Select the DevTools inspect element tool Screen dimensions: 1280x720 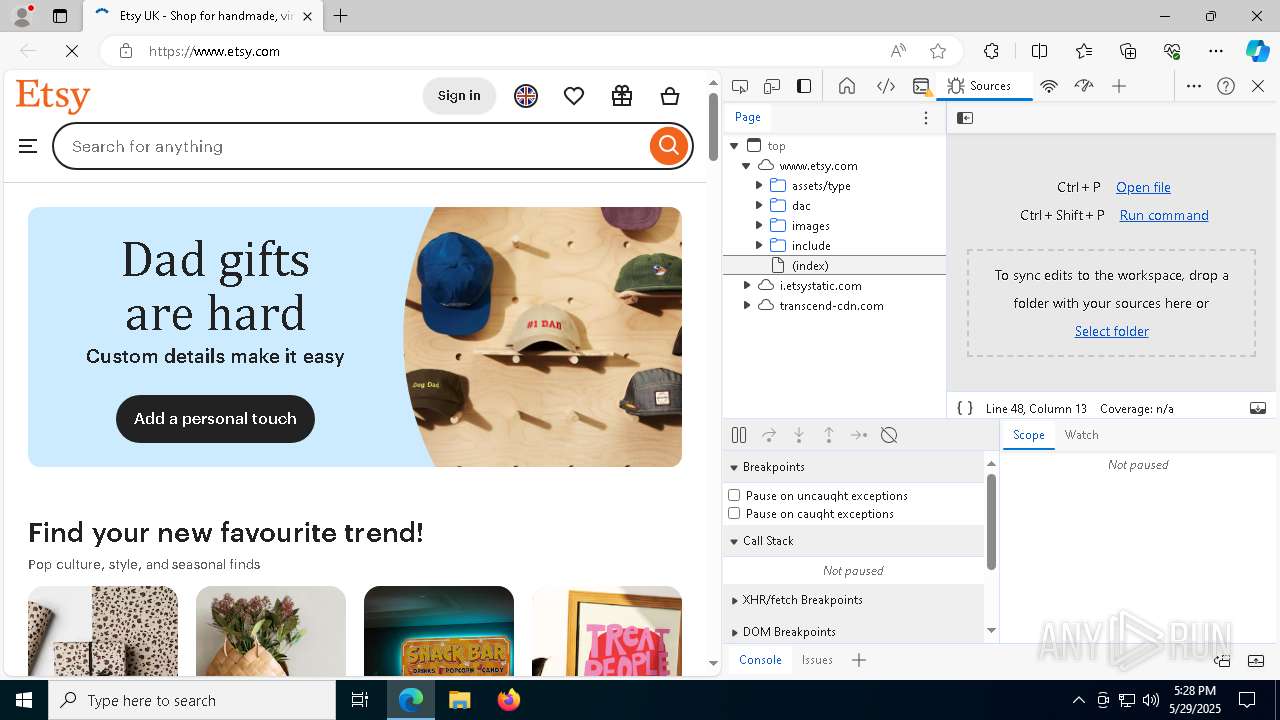pyautogui.click(x=740, y=86)
